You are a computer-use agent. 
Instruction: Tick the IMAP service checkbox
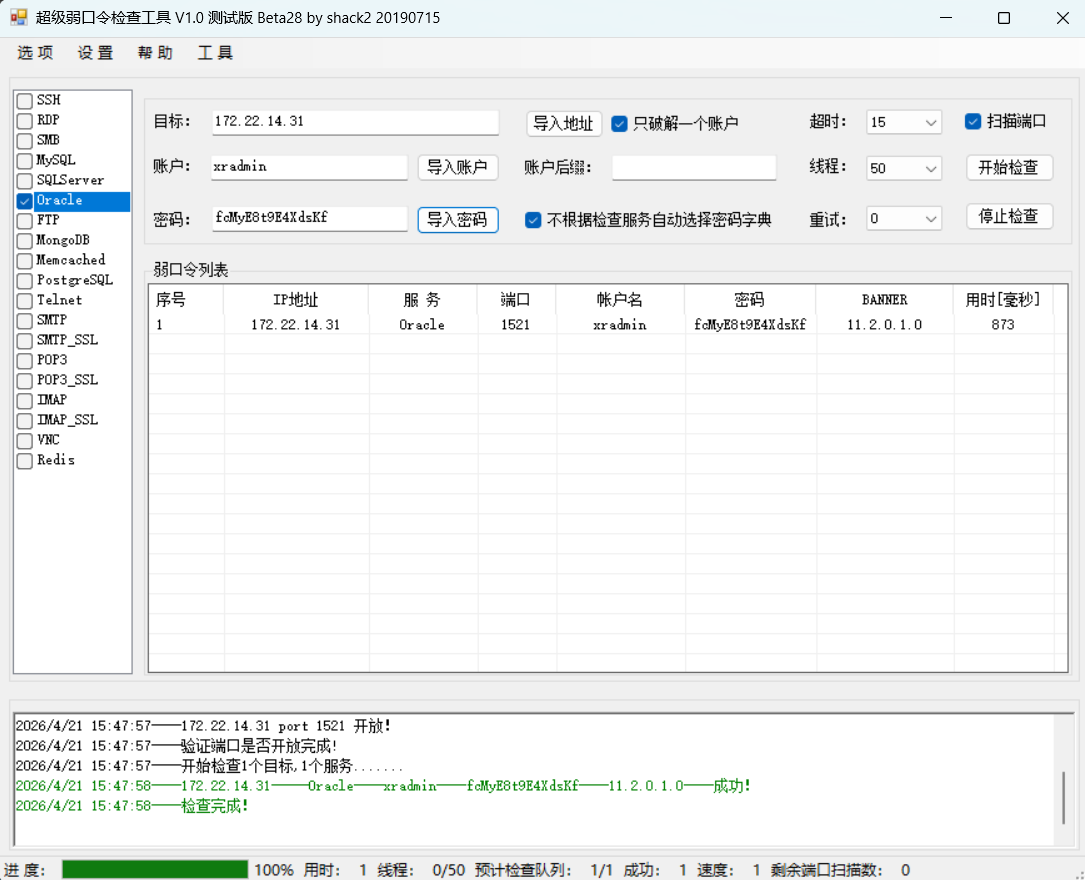[x=25, y=401]
